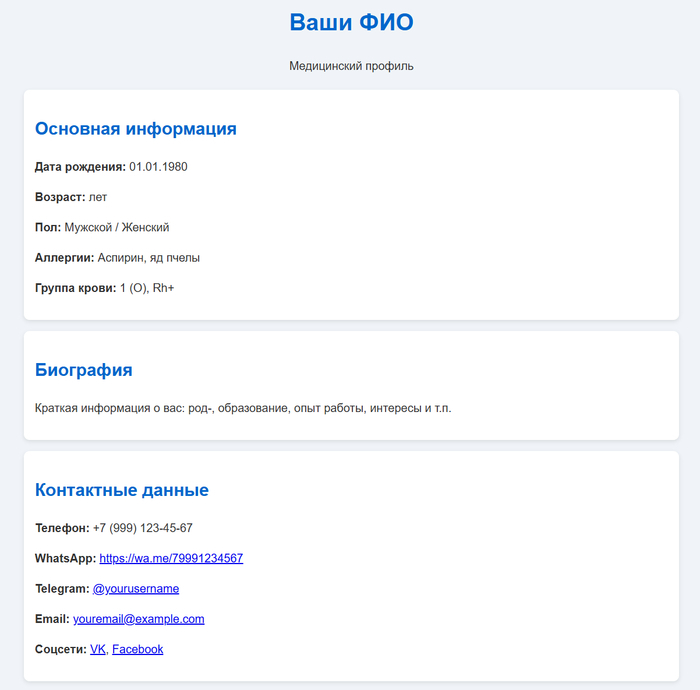Follow the VK social network link
700x690 pixels.
point(97,649)
